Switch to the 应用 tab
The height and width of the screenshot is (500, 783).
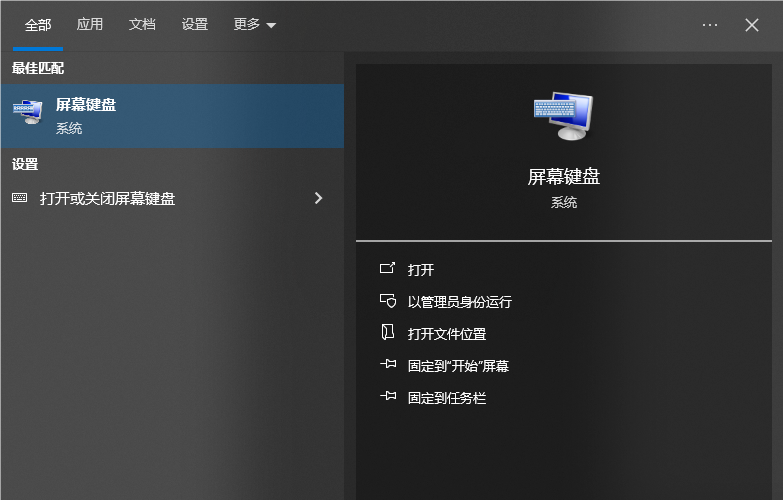click(90, 24)
